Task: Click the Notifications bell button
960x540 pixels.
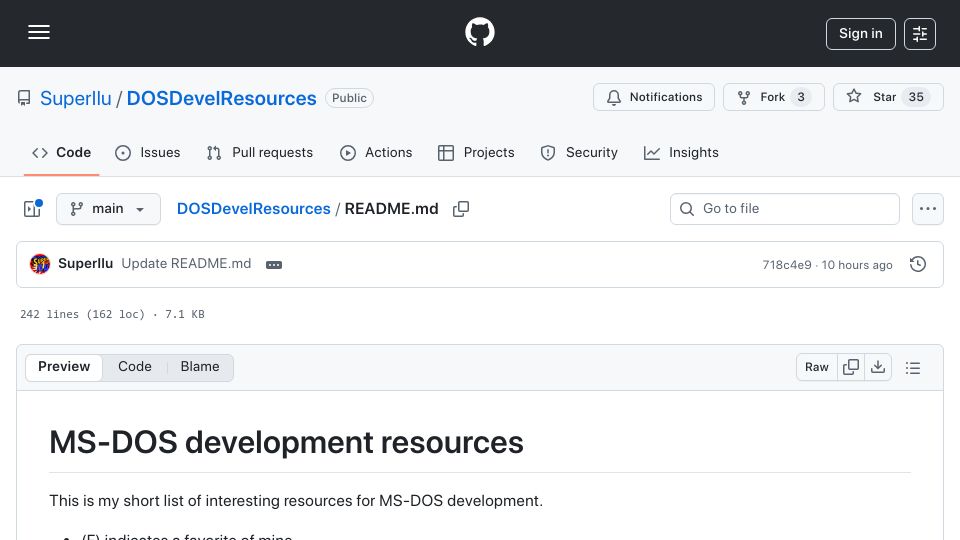Action: point(654,97)
